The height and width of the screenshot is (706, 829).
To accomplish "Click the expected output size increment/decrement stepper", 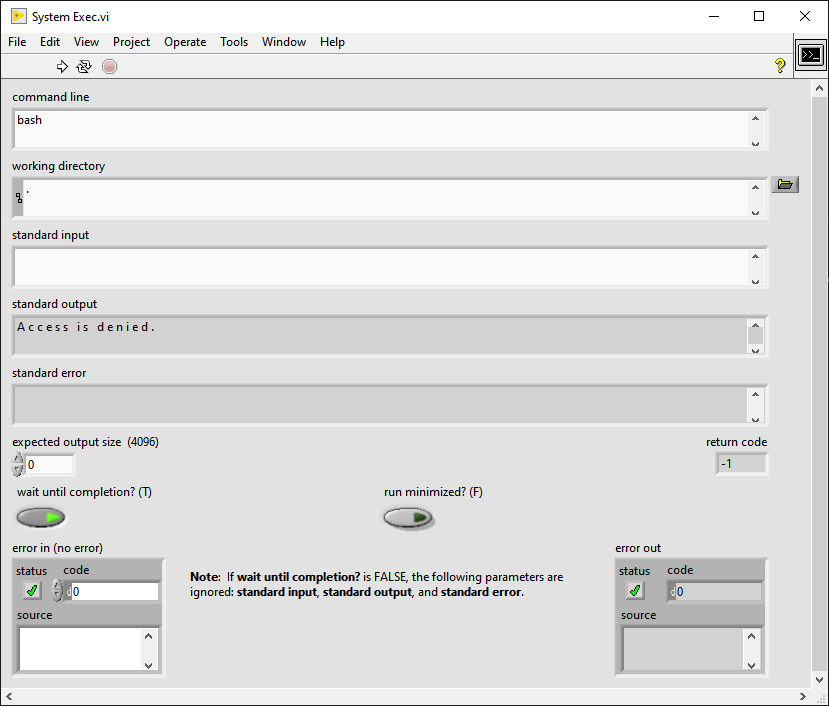I will coord(18,464).
